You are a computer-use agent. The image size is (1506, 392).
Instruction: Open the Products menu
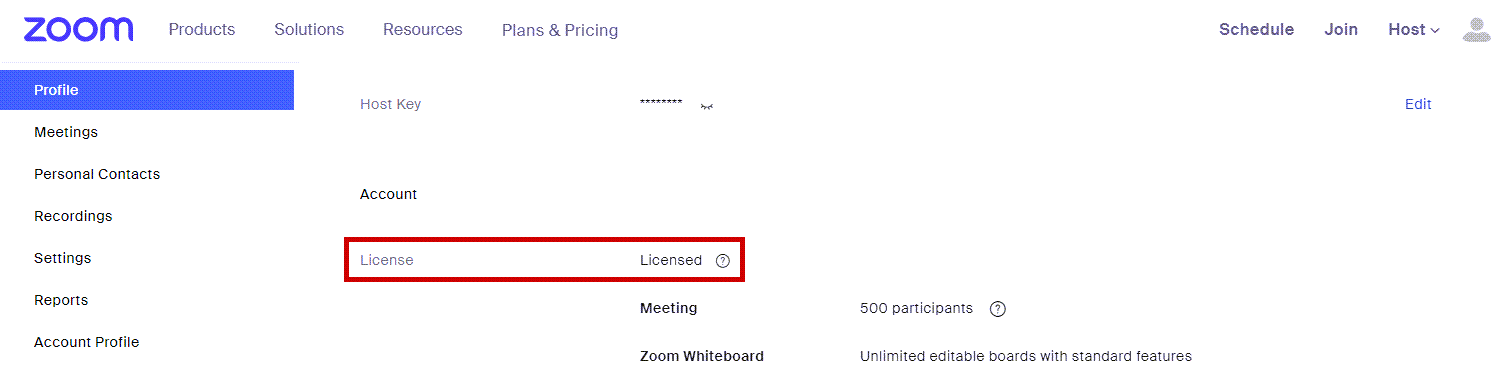(202, 30)
